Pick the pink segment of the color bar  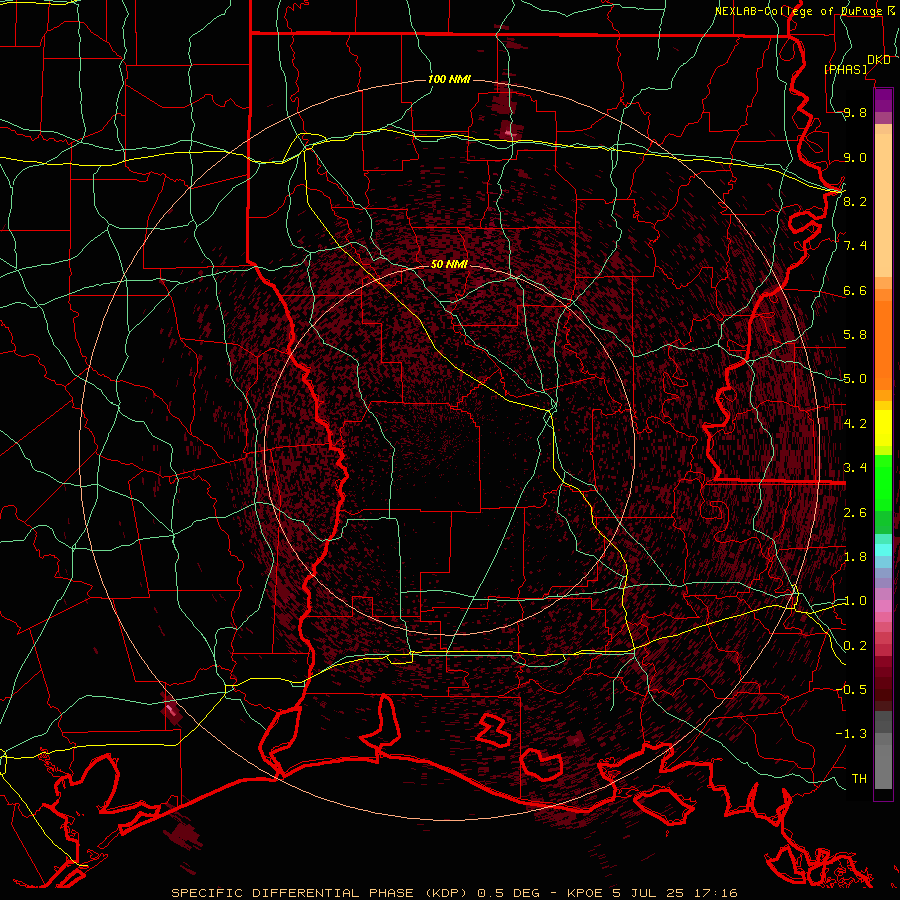tap(883, 605)
